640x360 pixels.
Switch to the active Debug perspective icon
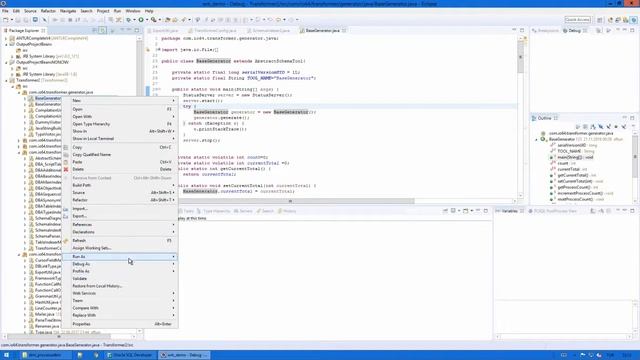(x=634, y=20)
